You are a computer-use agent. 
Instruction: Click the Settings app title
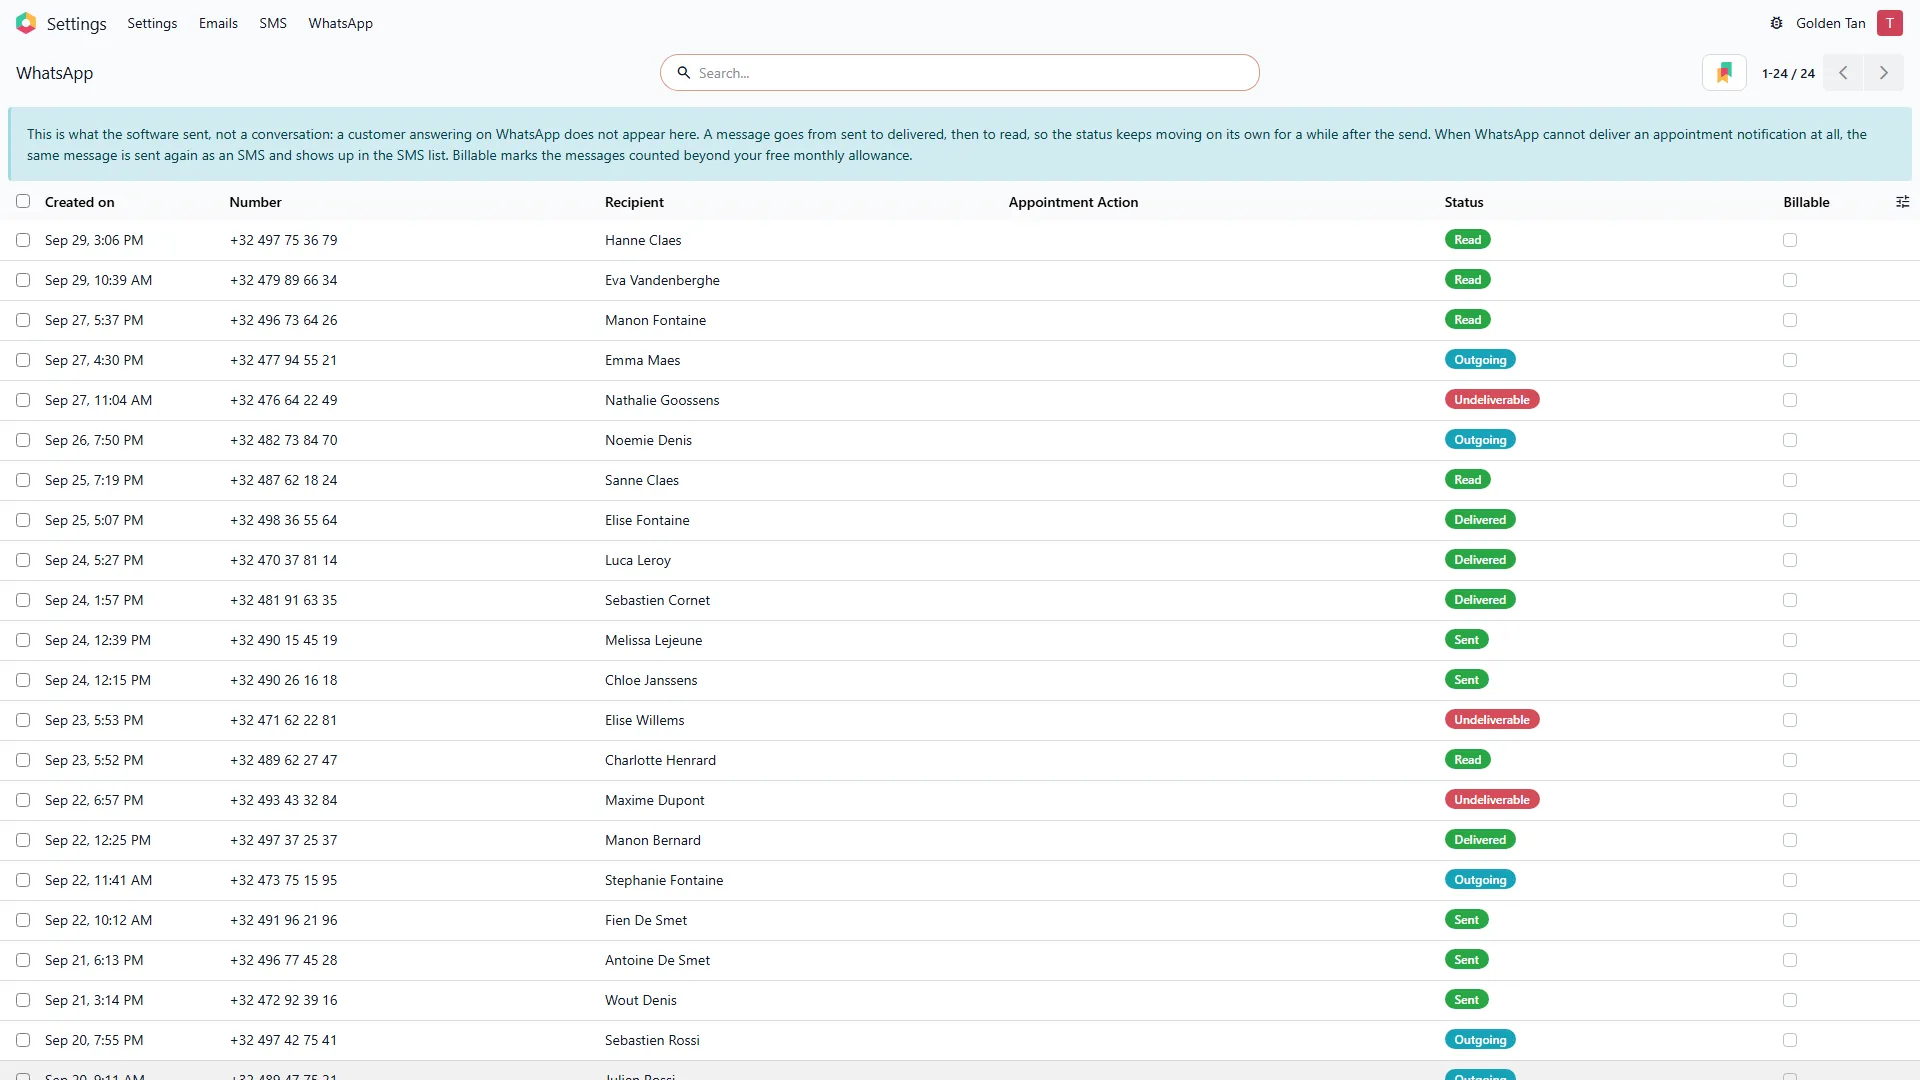pos(76,24)
